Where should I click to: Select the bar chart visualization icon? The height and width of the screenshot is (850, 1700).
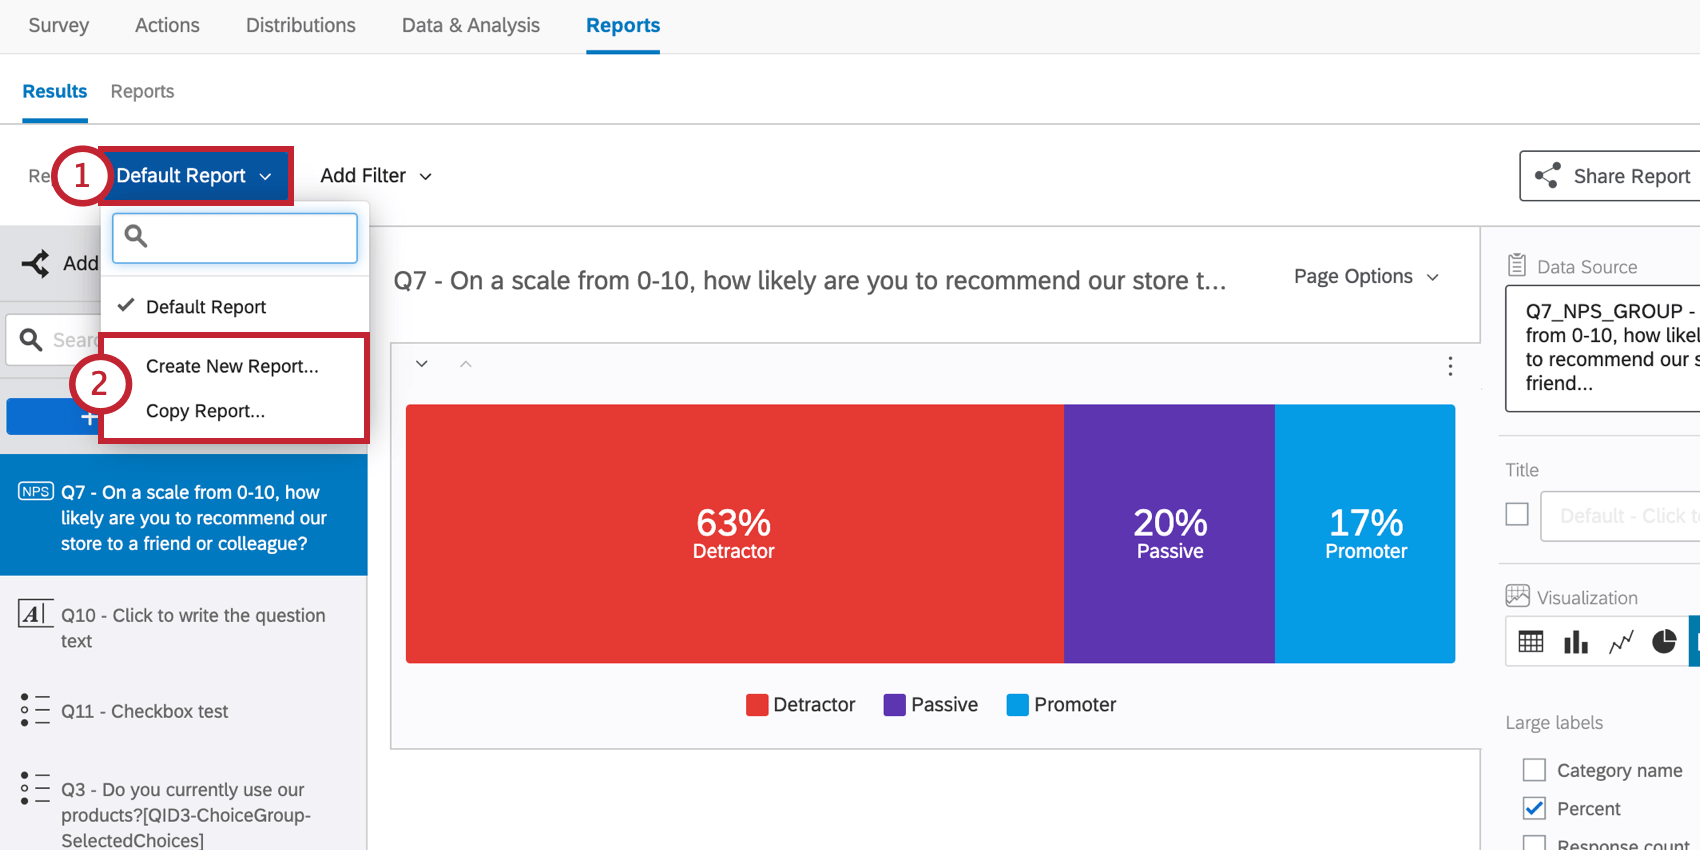[1576, 642]
